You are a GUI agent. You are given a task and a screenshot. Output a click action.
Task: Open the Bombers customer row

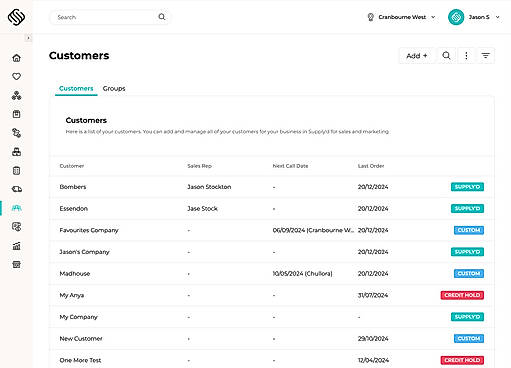(271, 187)
